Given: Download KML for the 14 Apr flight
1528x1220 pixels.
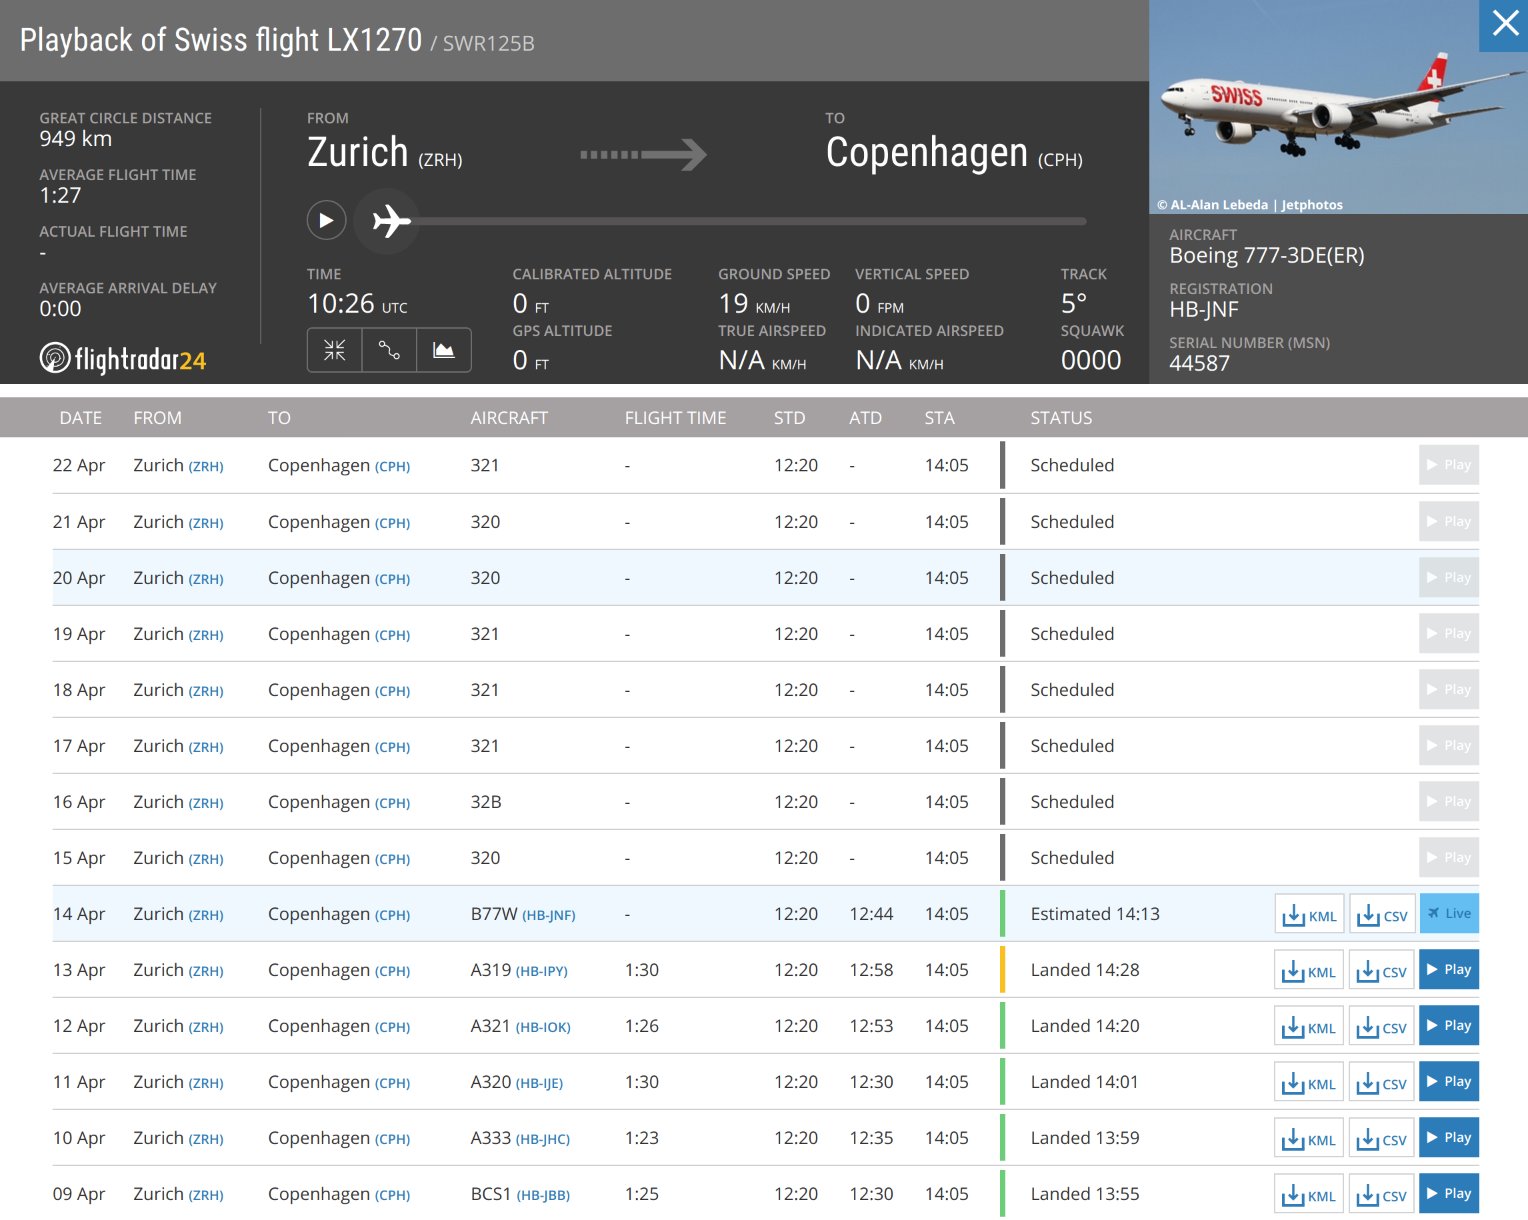Looking at the screenshot, I should 1308,914.
